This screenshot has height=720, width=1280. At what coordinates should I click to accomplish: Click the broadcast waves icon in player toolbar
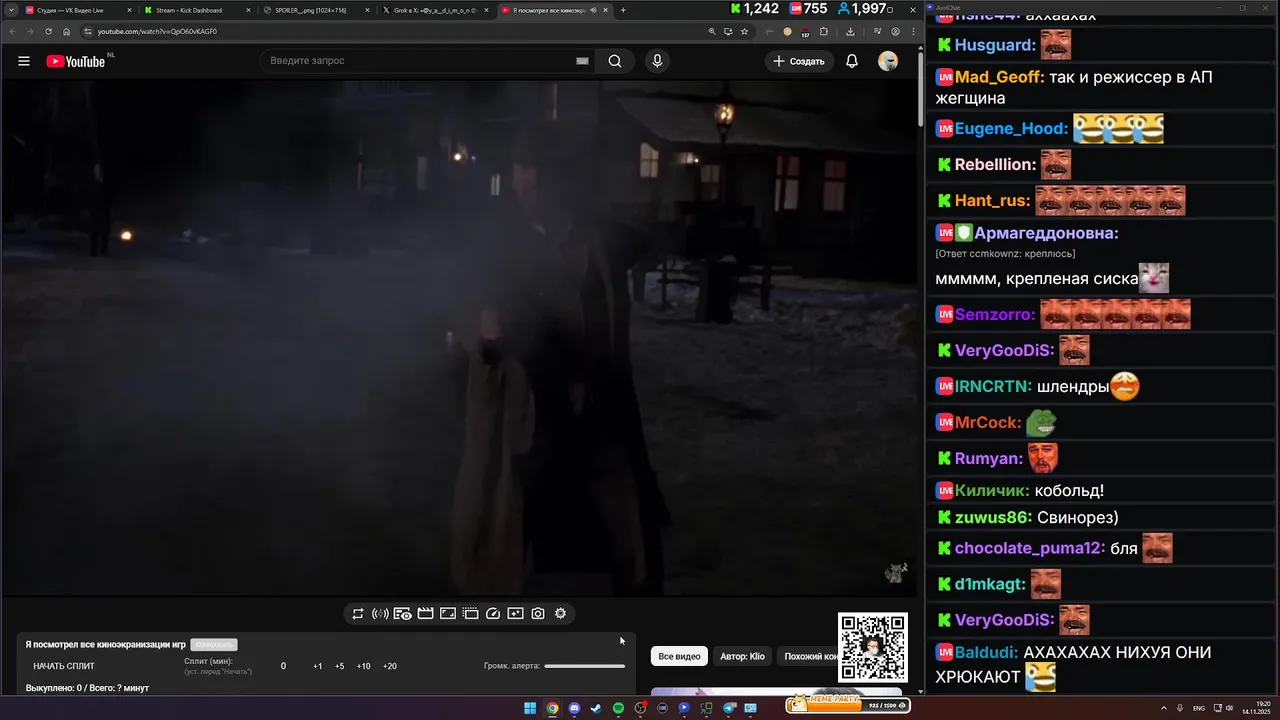(x=380, y=614)
